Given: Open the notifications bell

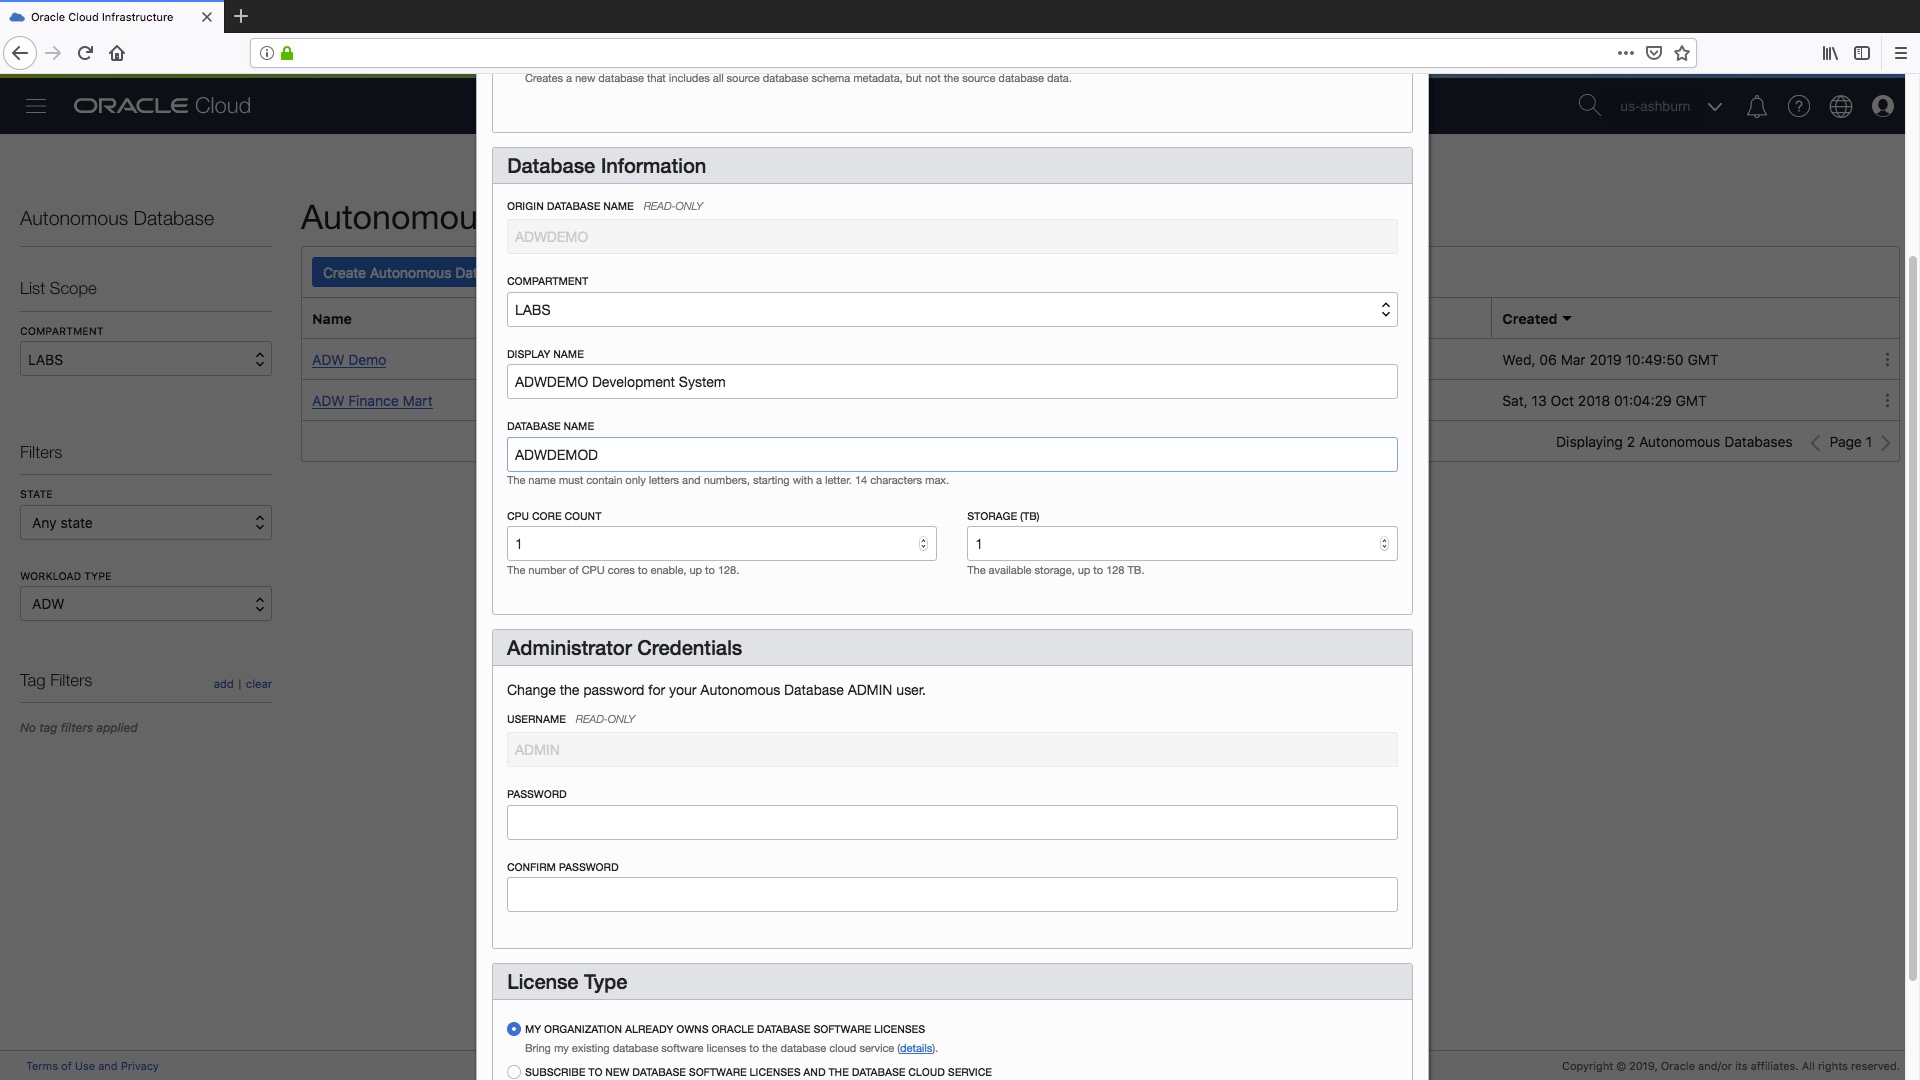Looking at the screenshot, I should point(1757,105).
